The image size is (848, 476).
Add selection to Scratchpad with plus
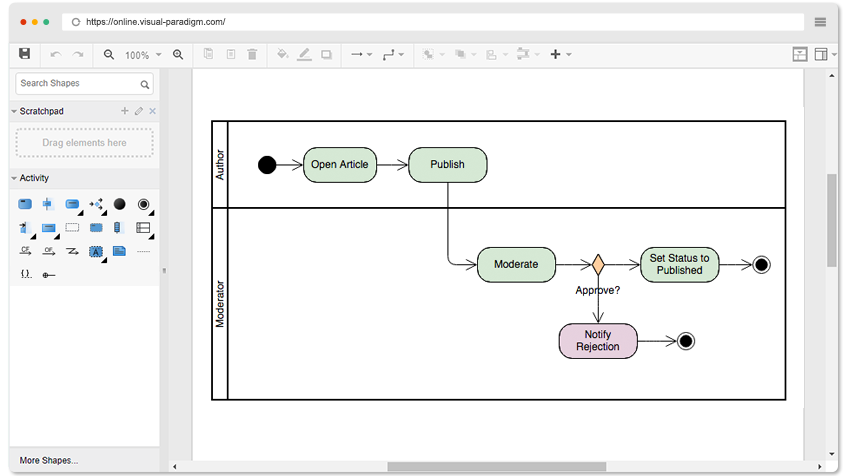124,111
